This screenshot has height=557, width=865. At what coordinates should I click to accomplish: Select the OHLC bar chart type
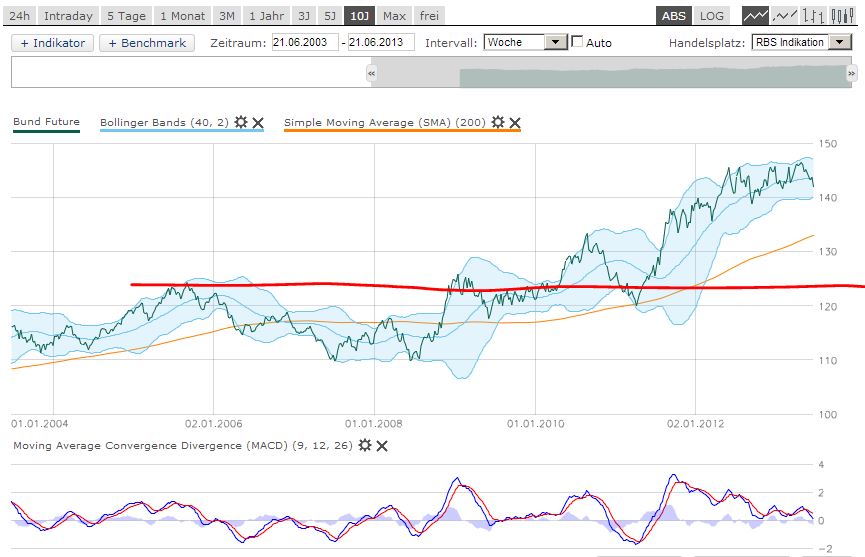[x=815, y=16]
